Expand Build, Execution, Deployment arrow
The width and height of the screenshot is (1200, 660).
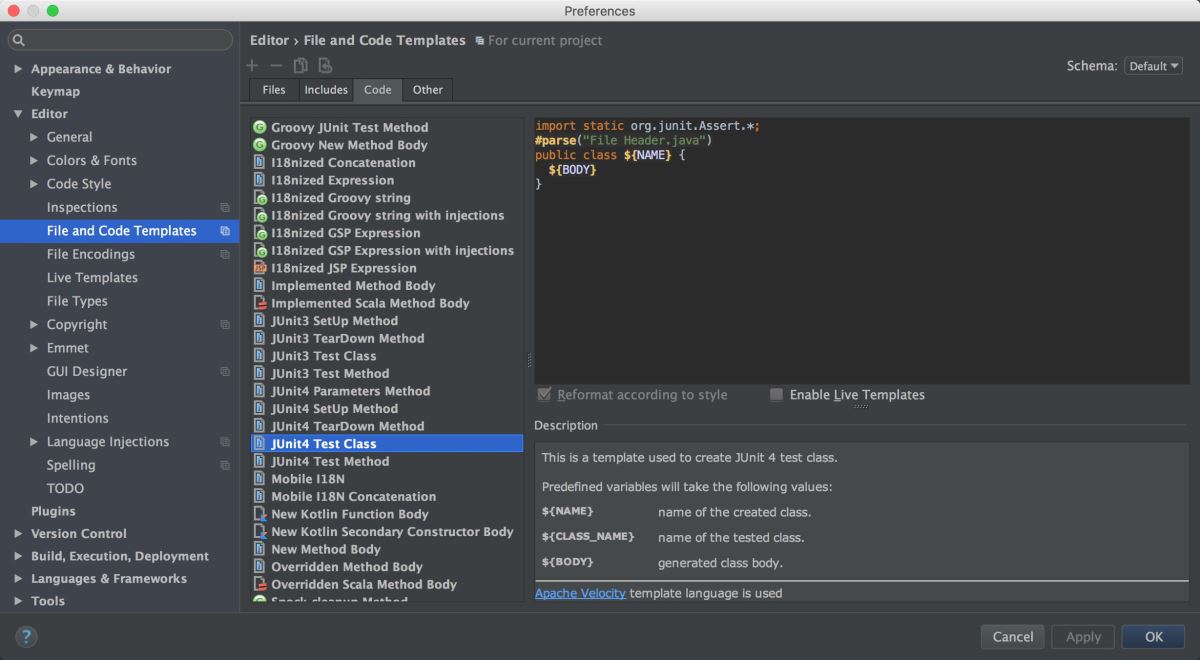18,556
